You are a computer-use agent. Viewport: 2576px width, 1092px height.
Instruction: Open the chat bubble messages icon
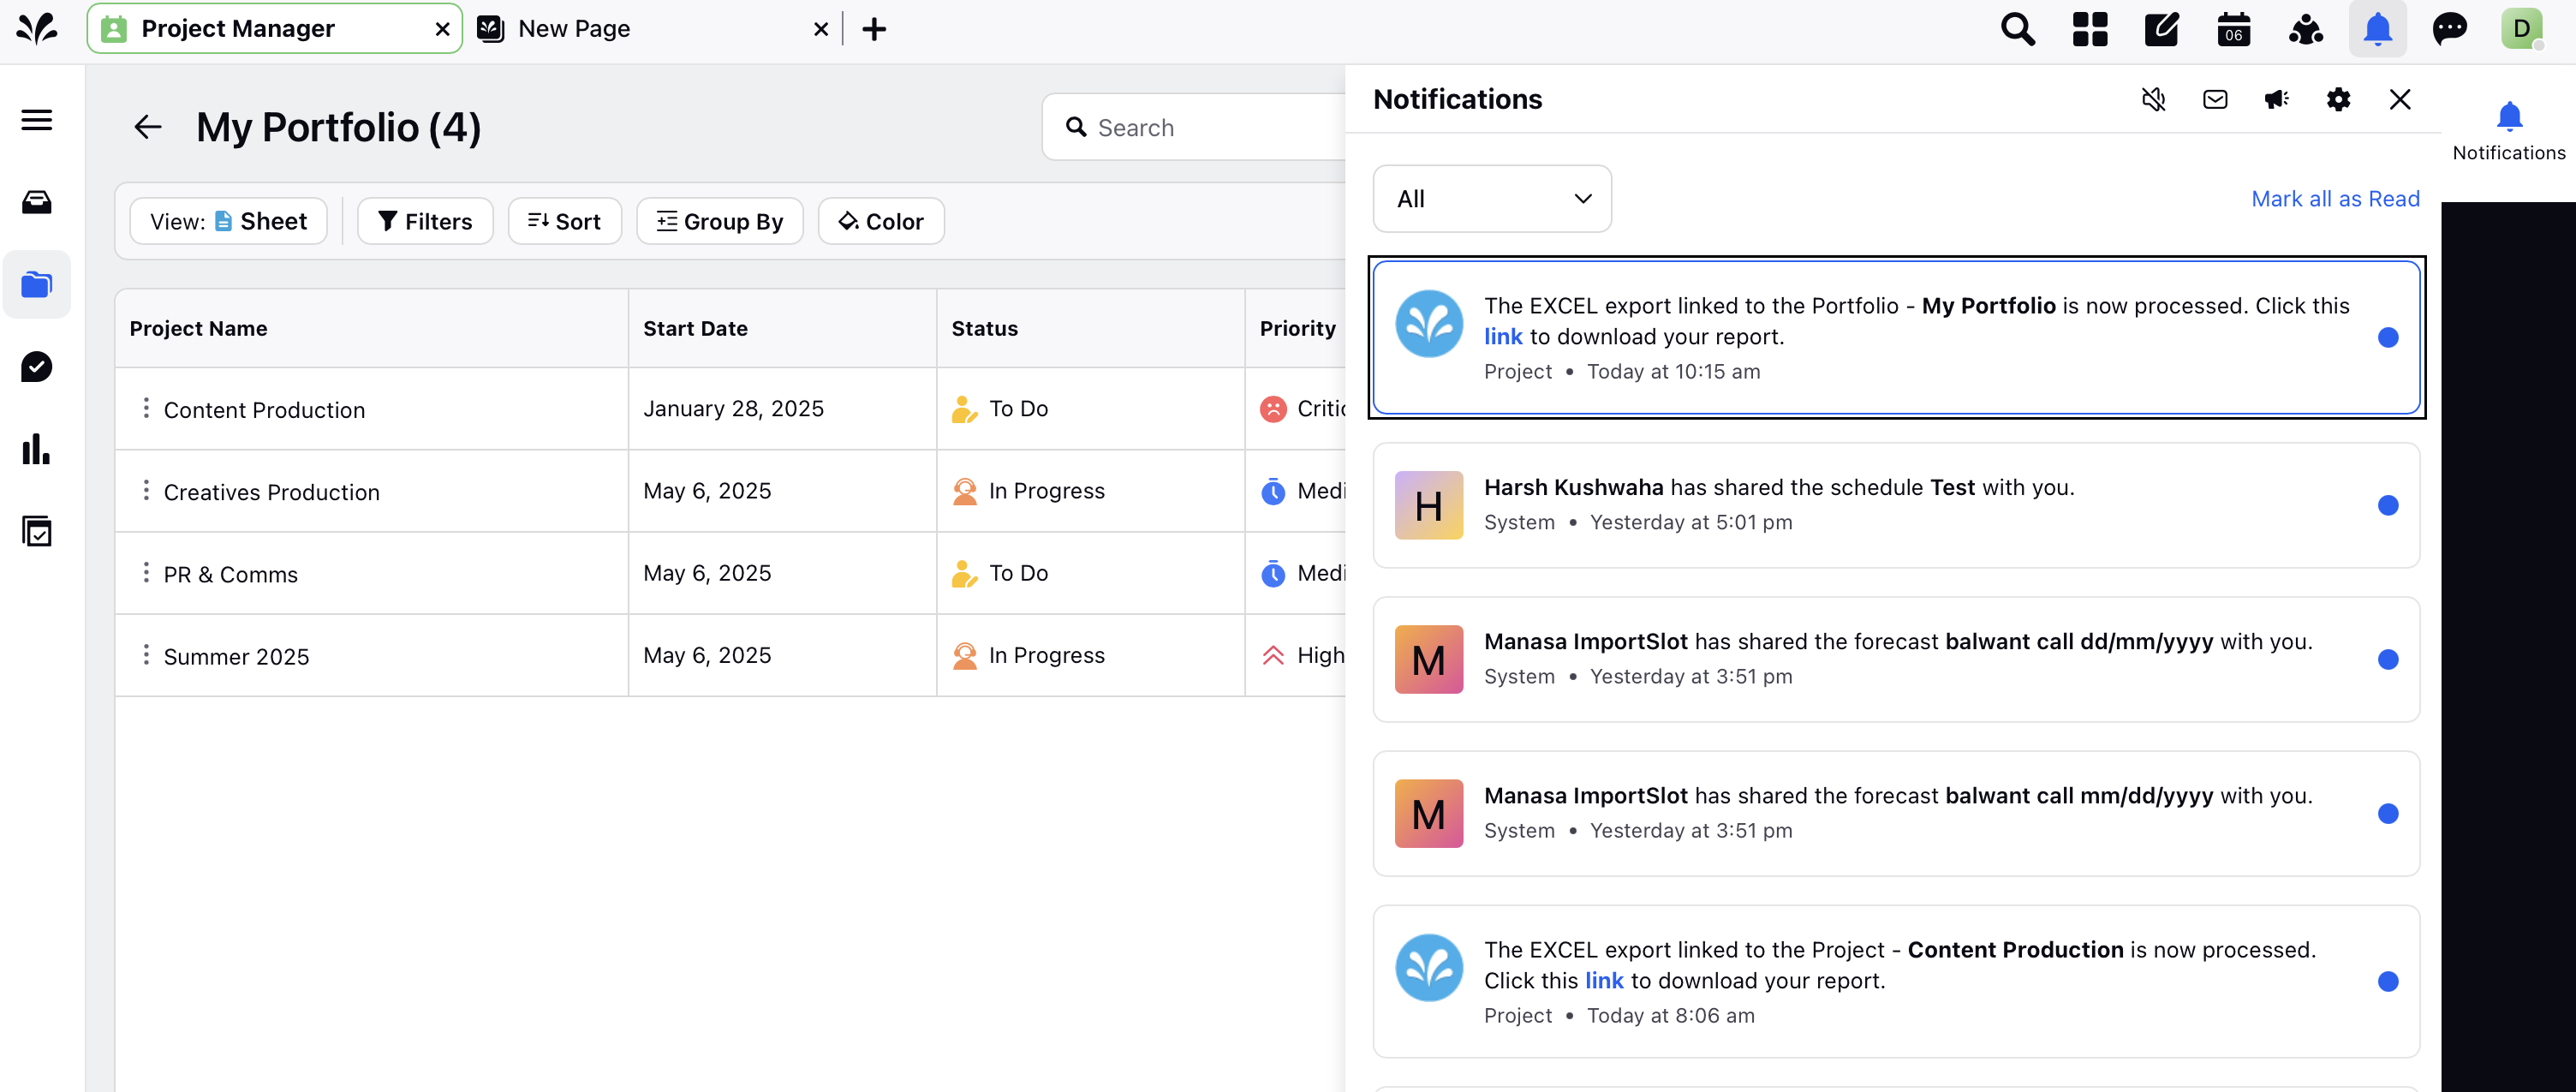(x=2450, y=29)
